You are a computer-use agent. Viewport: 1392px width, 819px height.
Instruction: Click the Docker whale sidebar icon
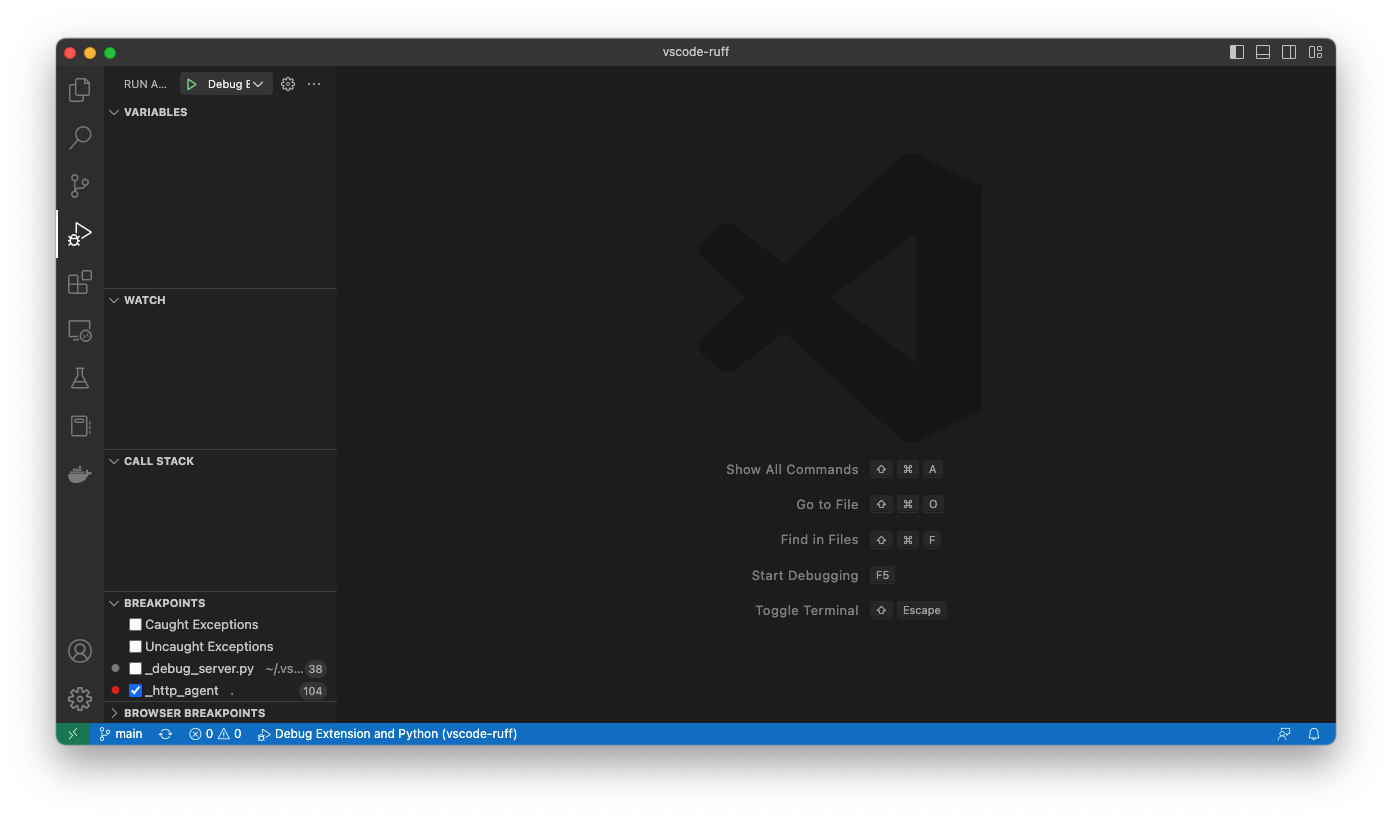coord(79,473)
